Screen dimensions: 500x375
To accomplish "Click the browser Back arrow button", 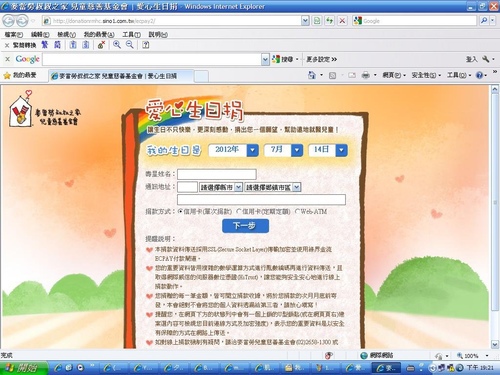I will (x=9, y=21).
